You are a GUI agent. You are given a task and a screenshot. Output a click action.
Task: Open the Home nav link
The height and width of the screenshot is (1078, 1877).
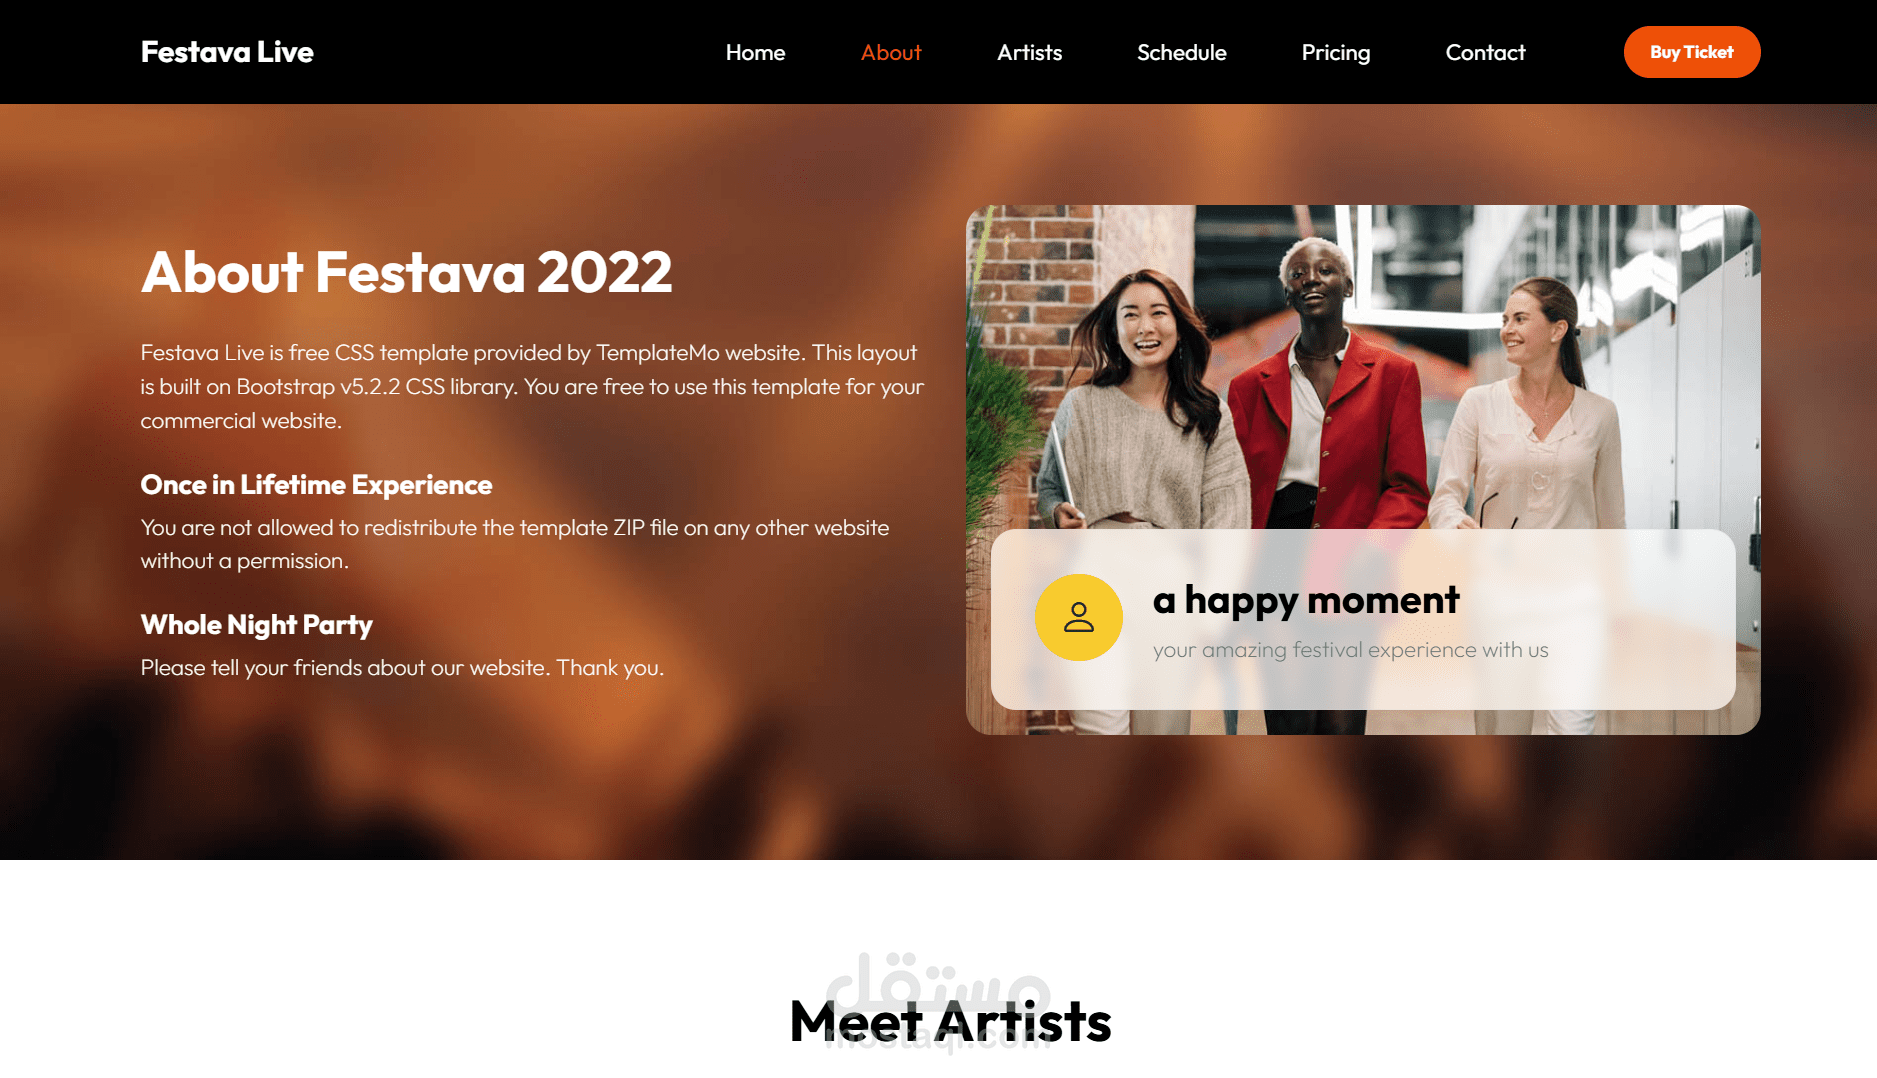(755, 52)
